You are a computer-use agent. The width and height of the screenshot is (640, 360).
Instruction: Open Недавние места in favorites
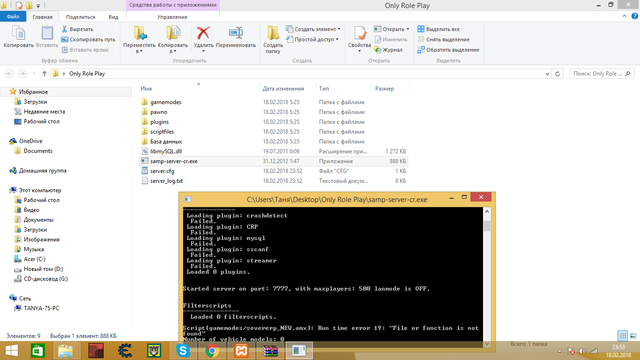[x=44, y=111]
